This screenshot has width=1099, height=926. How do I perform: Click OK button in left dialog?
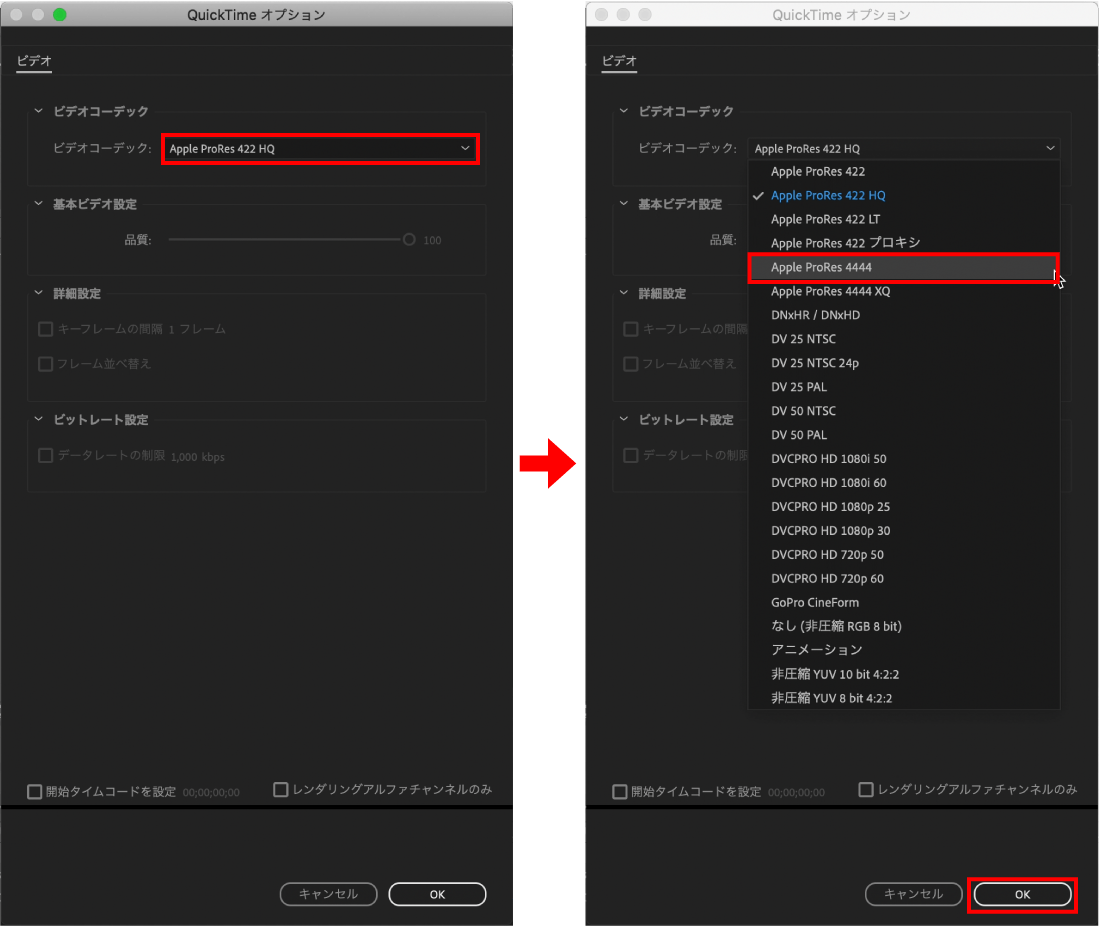tap(437, 894)
